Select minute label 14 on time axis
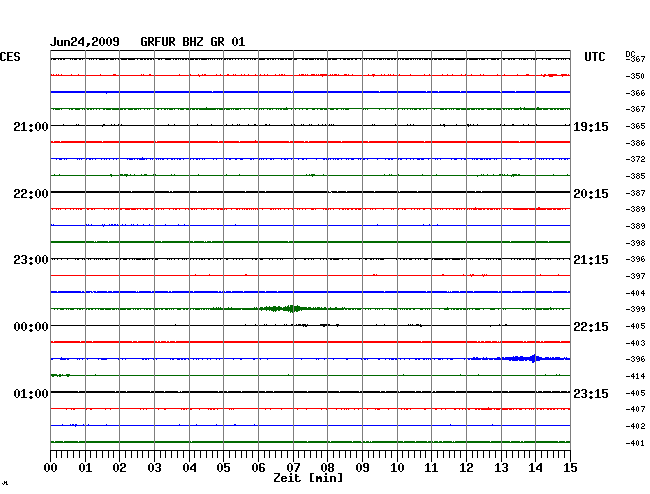This screenshot has height=494, width=650. pyautogui.click(x=535, y=468)
